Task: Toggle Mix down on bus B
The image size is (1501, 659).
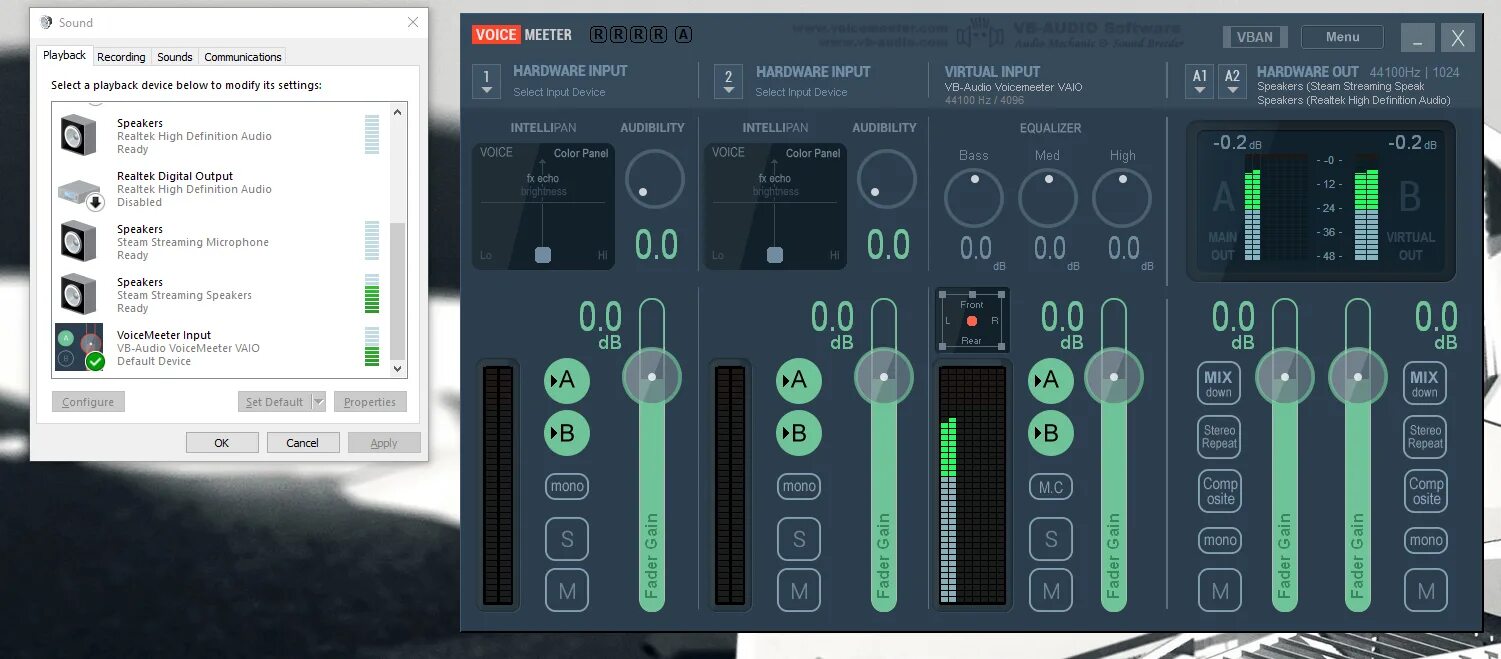Action: coord(1425,384)
